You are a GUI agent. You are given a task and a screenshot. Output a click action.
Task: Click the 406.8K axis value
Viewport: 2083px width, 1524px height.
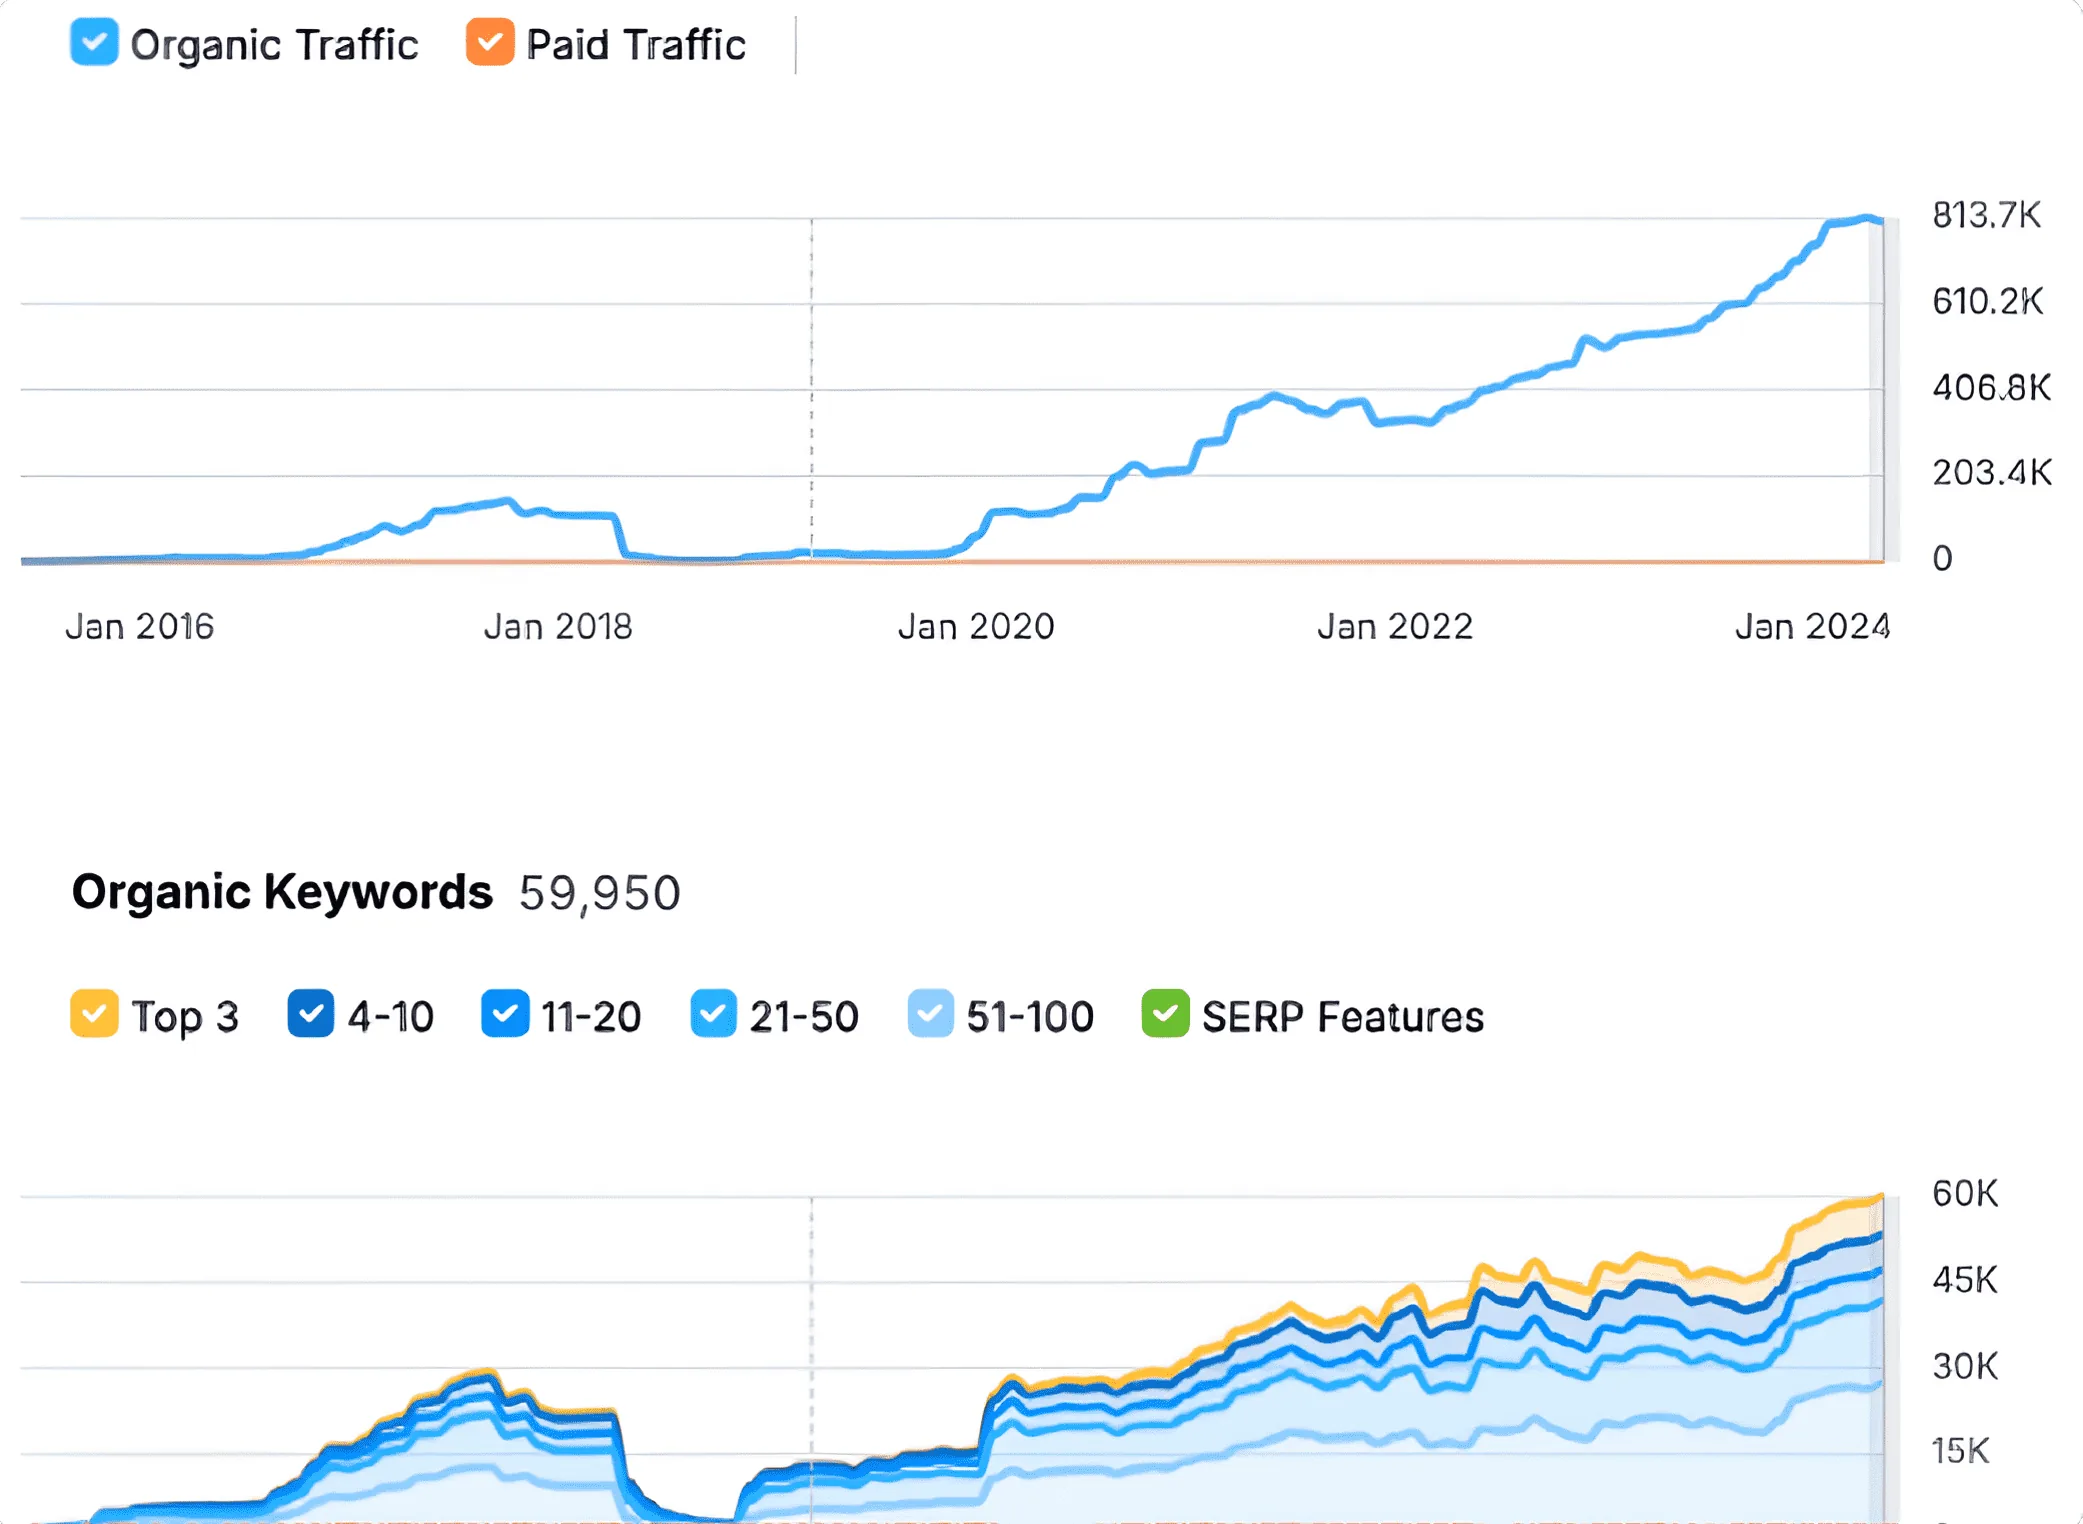pos(1991,387)
